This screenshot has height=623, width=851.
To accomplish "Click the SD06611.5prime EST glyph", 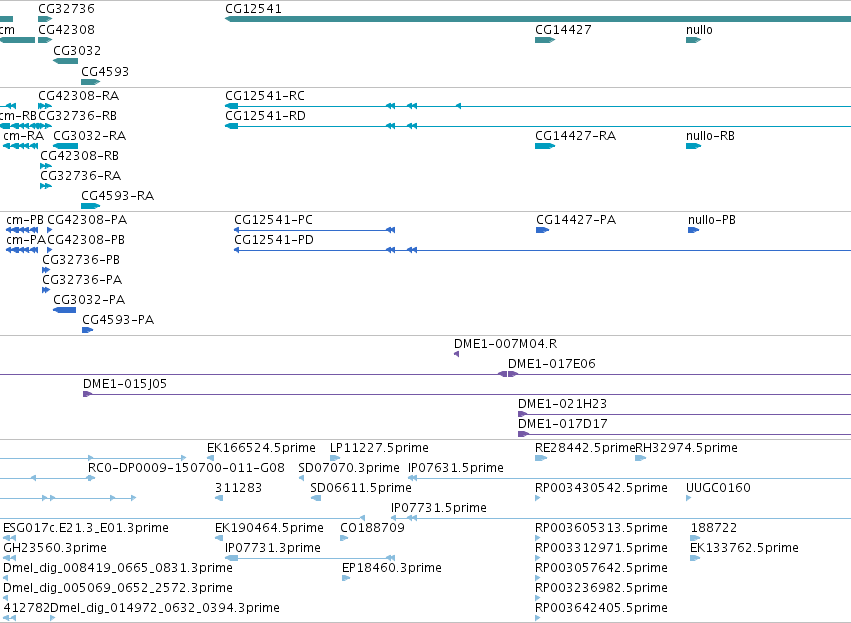I will point(315,498).
